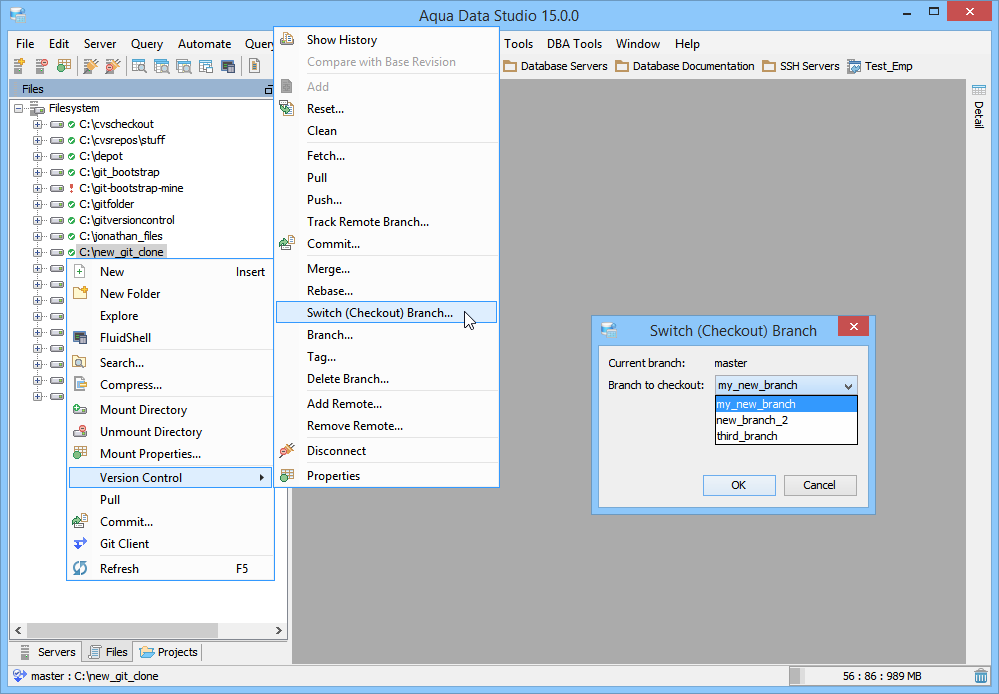
Task: Expand the C:\gitfolder tree node
Action: (x=38, y=204)
